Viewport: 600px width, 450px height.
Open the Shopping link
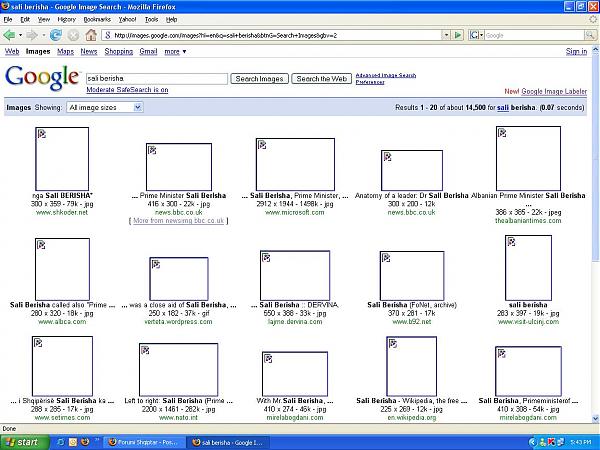[119, 51]
